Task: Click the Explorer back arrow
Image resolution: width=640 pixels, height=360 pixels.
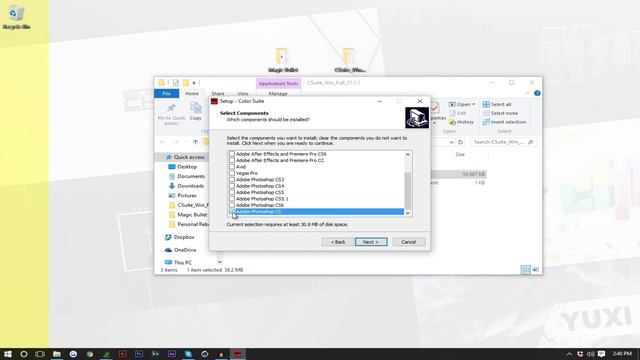Action: (163, 142)
